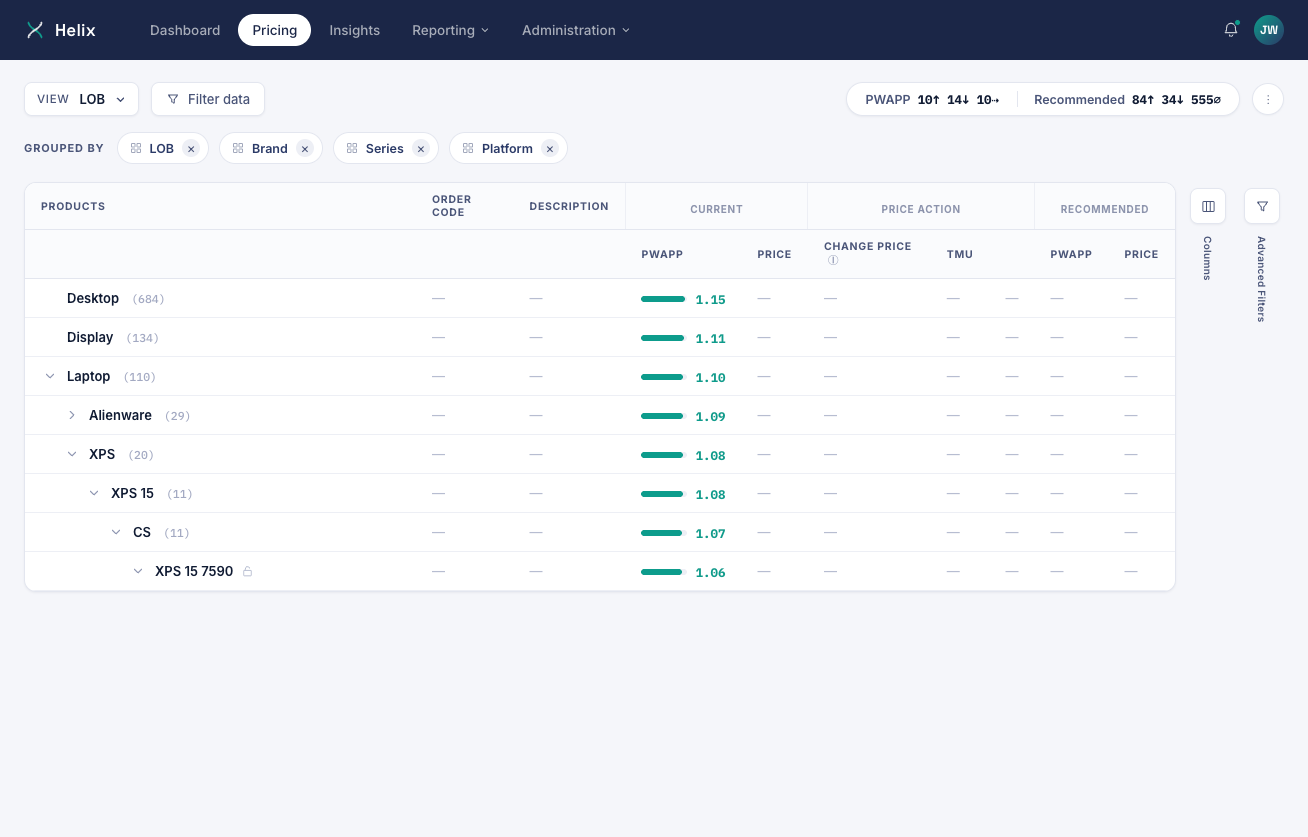
Task: Click the PWAPP value 1.11 for Display
Action: click(711, 339)
